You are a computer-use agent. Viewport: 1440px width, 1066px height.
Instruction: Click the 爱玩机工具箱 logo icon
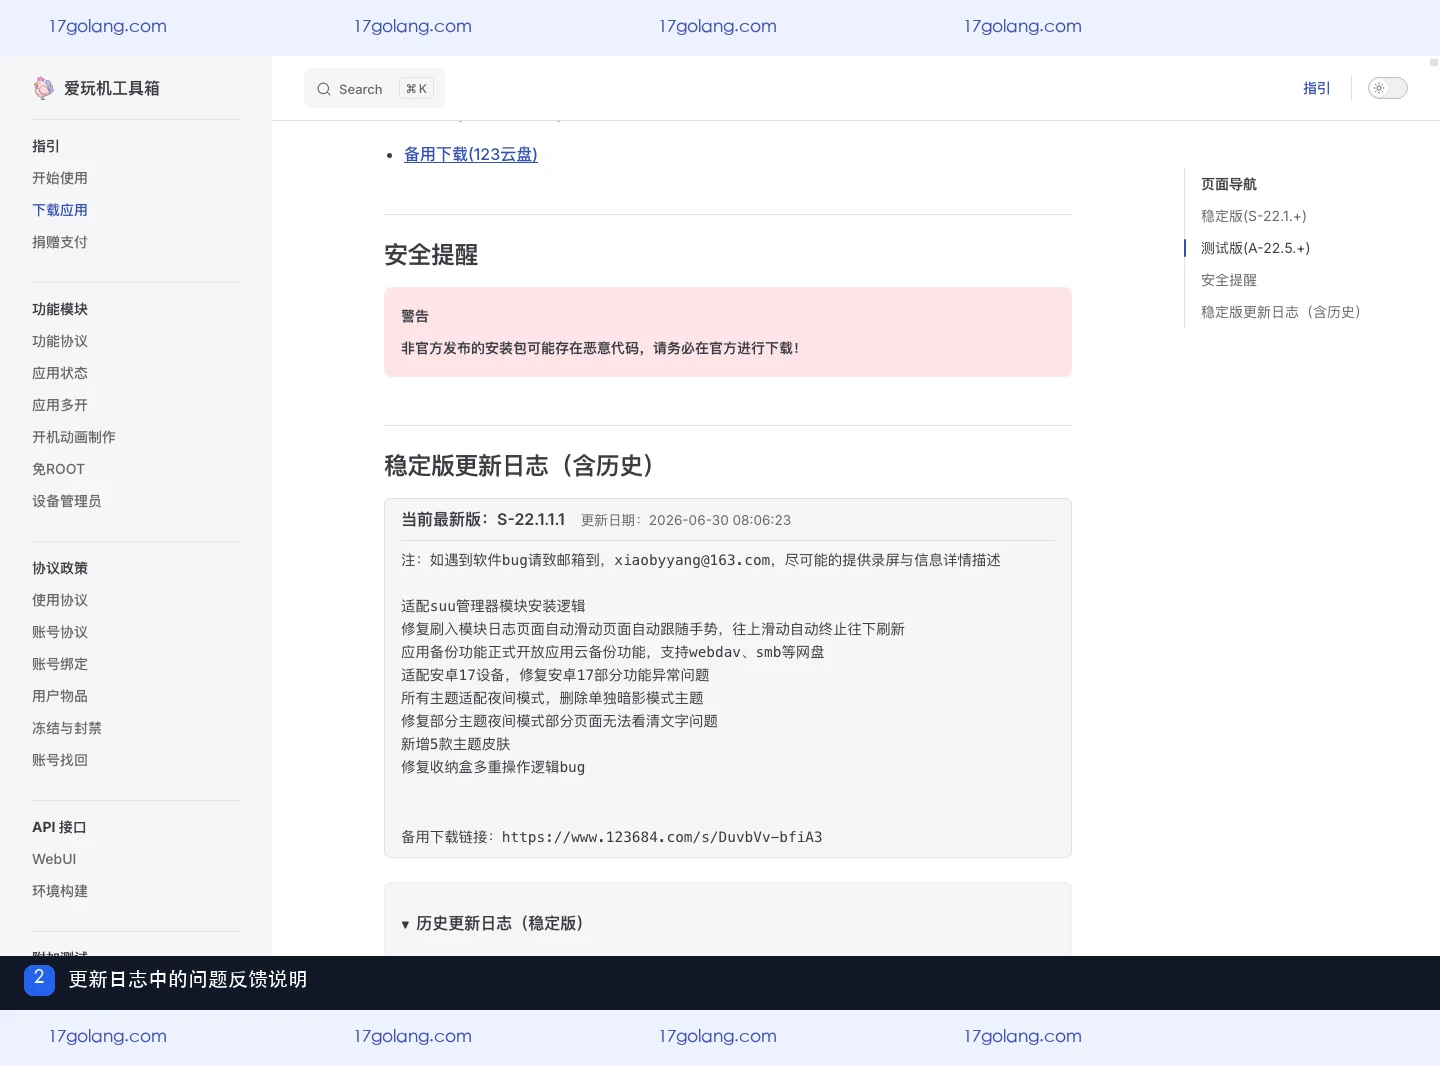point(43,88)
